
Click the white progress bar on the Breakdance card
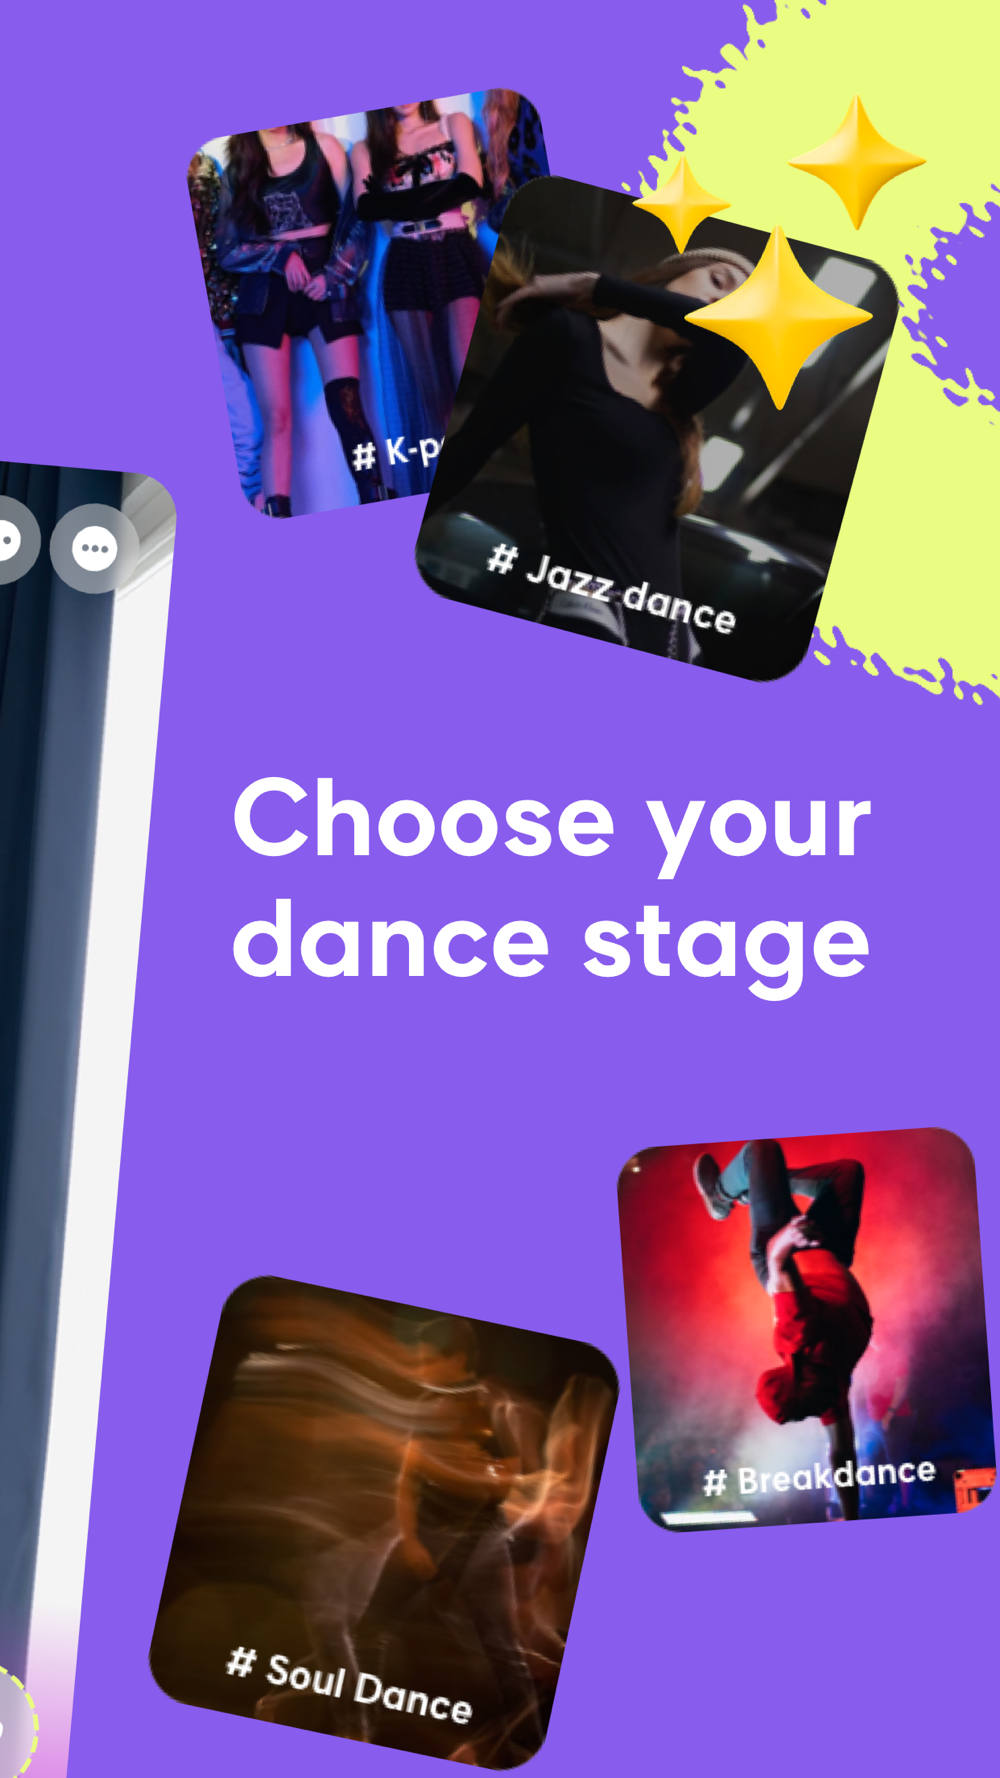pyautogui.click(x=710, y=1517)
